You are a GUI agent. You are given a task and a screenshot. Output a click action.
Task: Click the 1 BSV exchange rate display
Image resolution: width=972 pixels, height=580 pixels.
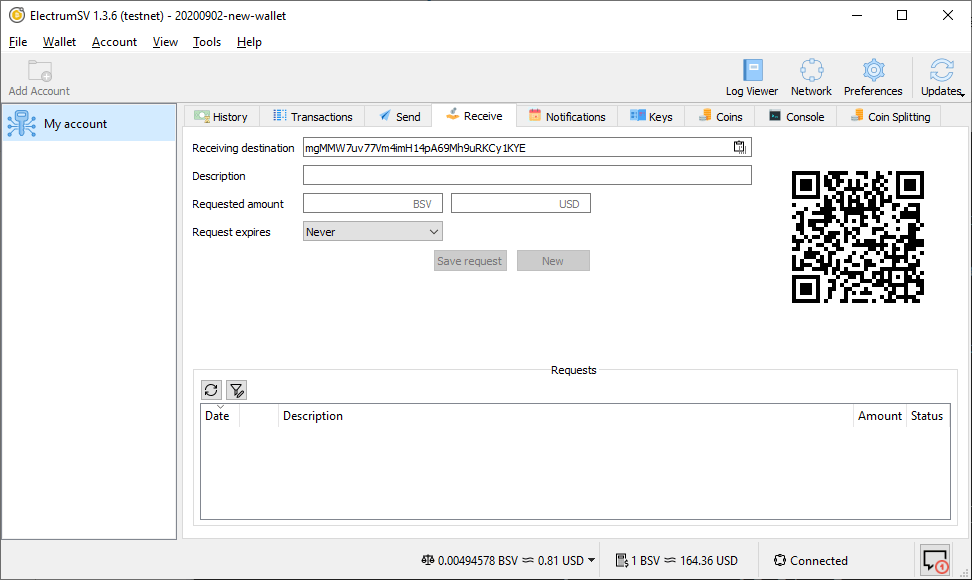click(676, 560)
